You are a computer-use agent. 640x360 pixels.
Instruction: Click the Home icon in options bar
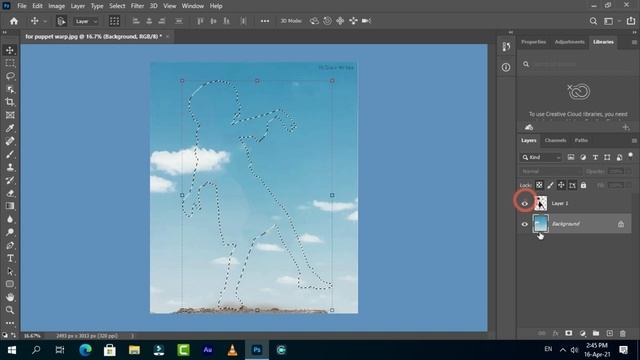(x=14, y=21)
